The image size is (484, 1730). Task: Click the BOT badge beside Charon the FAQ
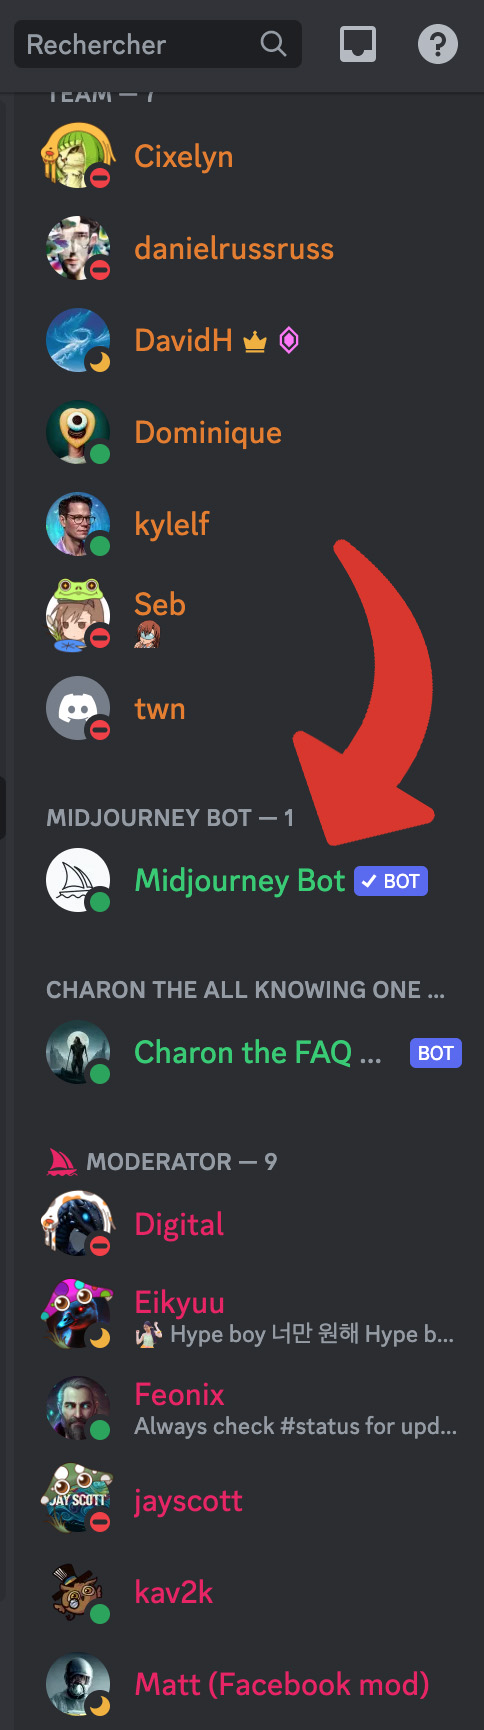coord(436,1053)
